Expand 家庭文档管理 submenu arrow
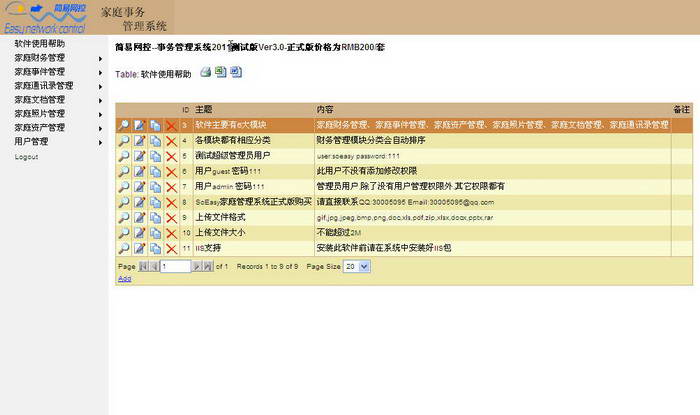700x415 pixels. (x=100, y=100)
